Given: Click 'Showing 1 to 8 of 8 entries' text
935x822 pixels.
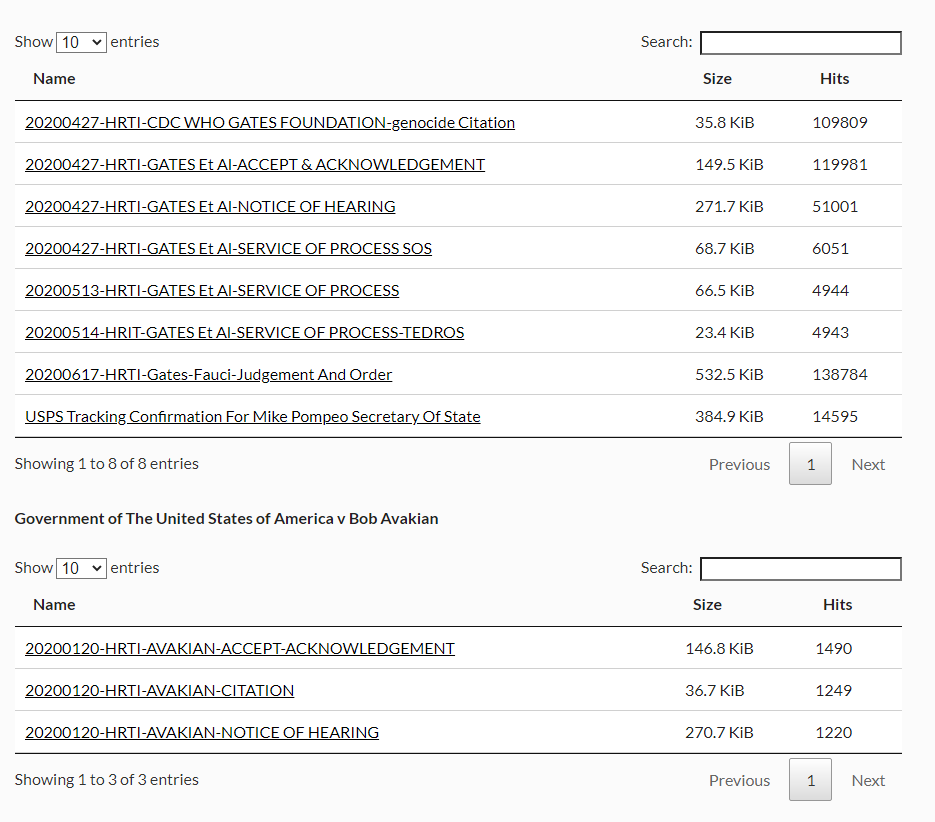Looking at the screenshot, I should tap(107, 464).
